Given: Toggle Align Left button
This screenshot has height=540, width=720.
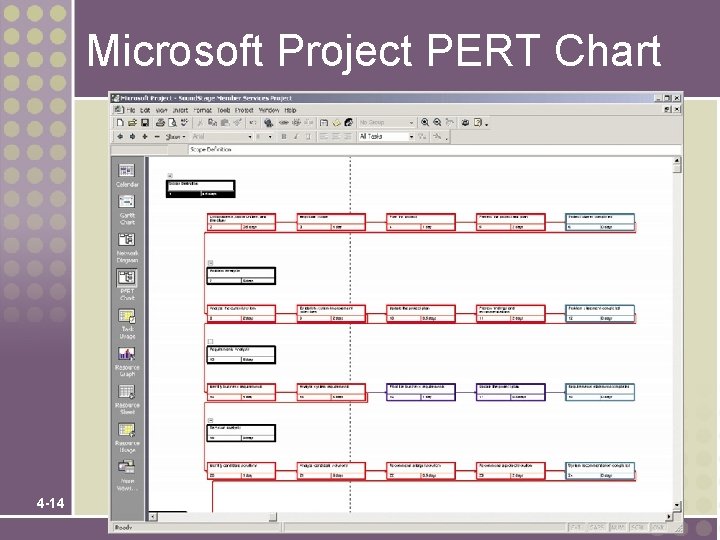Looking at the screenshot, I should (324, 136).
